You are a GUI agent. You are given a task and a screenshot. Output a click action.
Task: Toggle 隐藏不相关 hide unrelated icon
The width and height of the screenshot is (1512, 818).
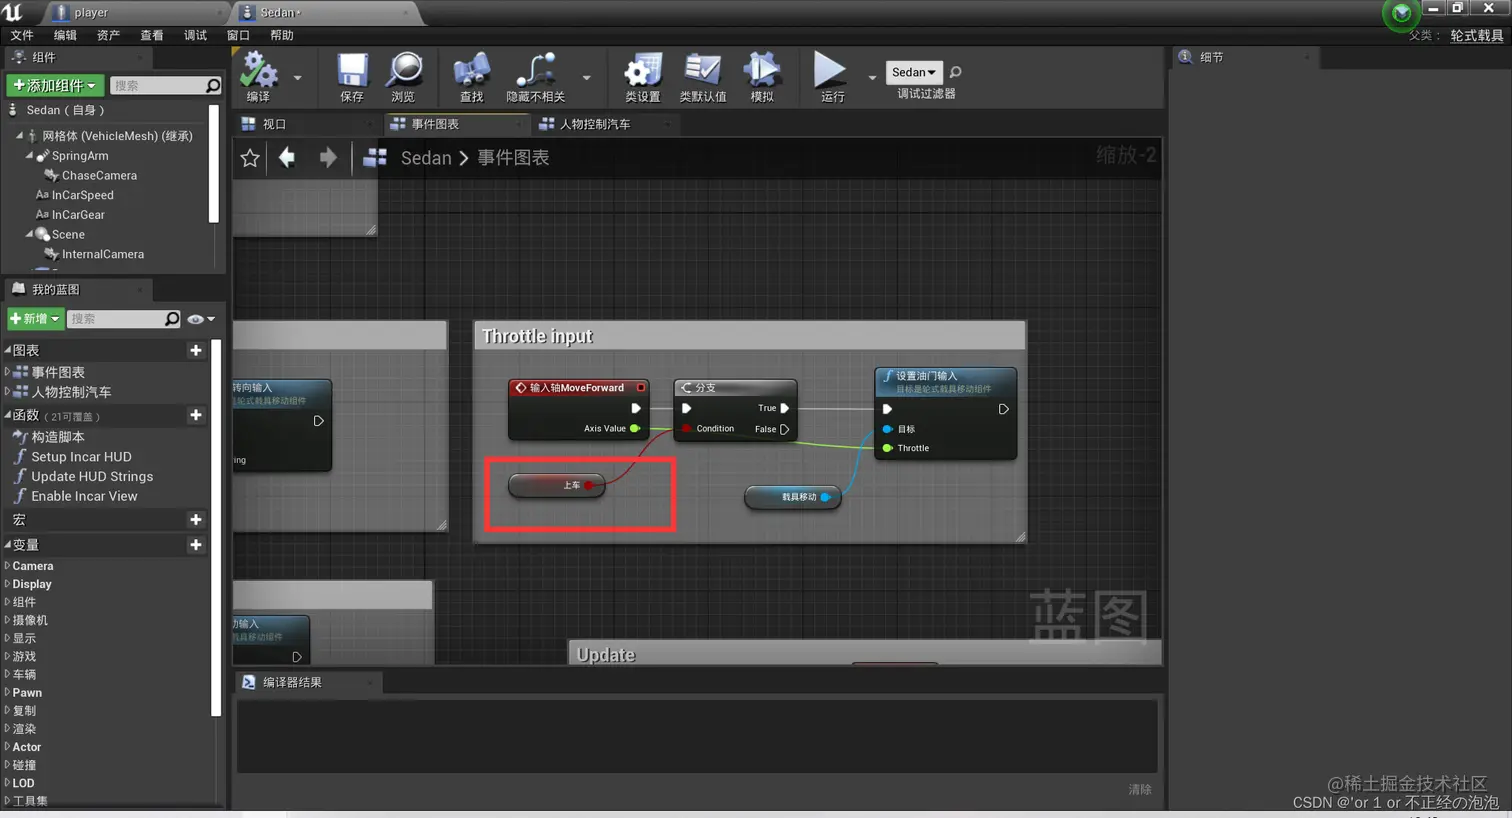coord(536,70)
